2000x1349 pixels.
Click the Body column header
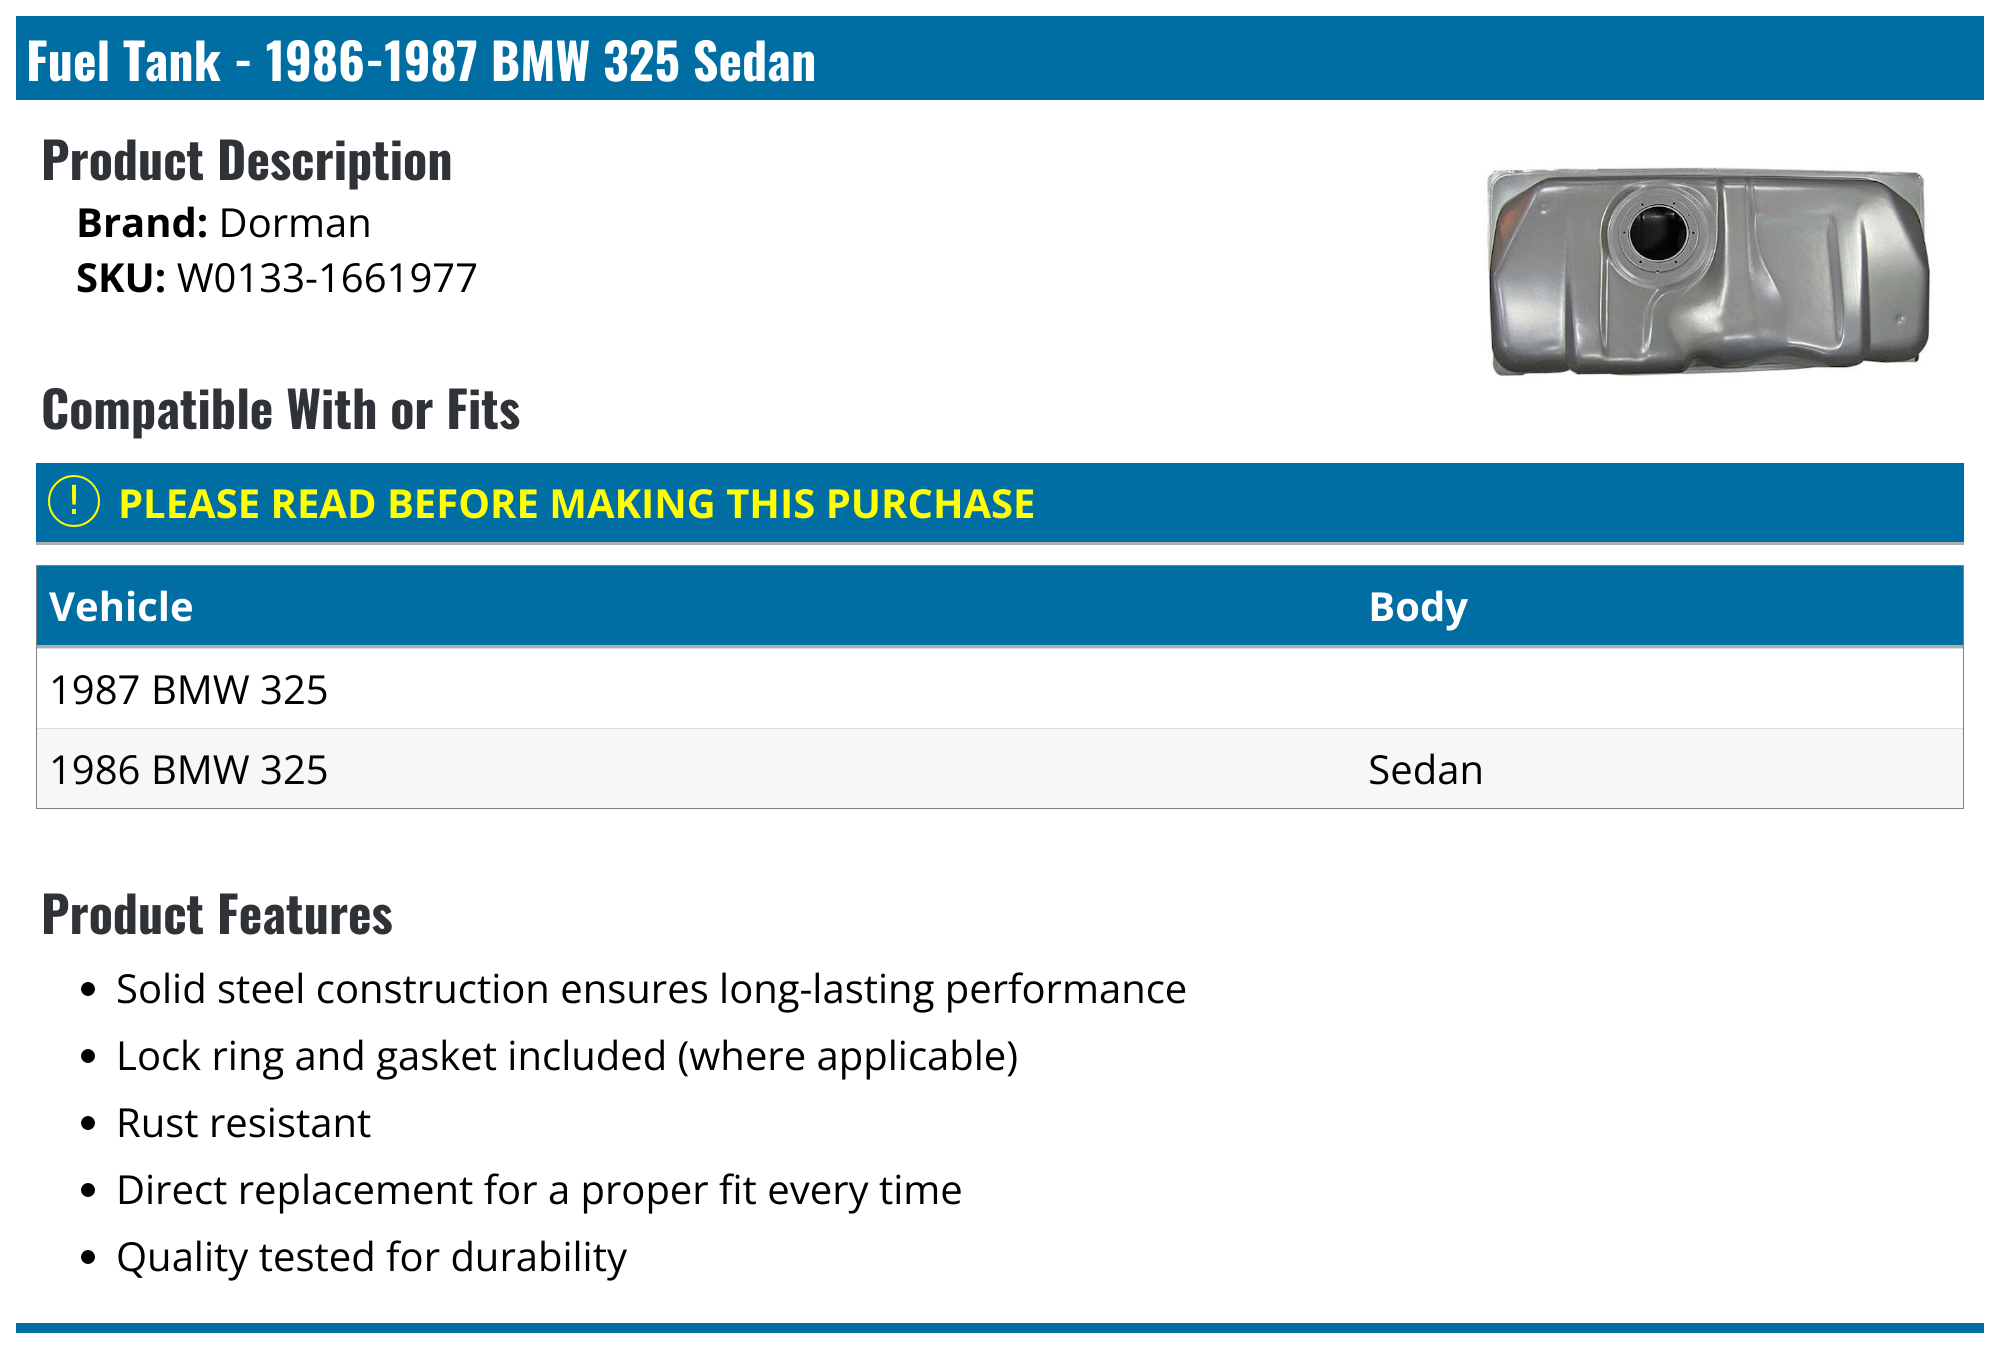(1417, 607)
